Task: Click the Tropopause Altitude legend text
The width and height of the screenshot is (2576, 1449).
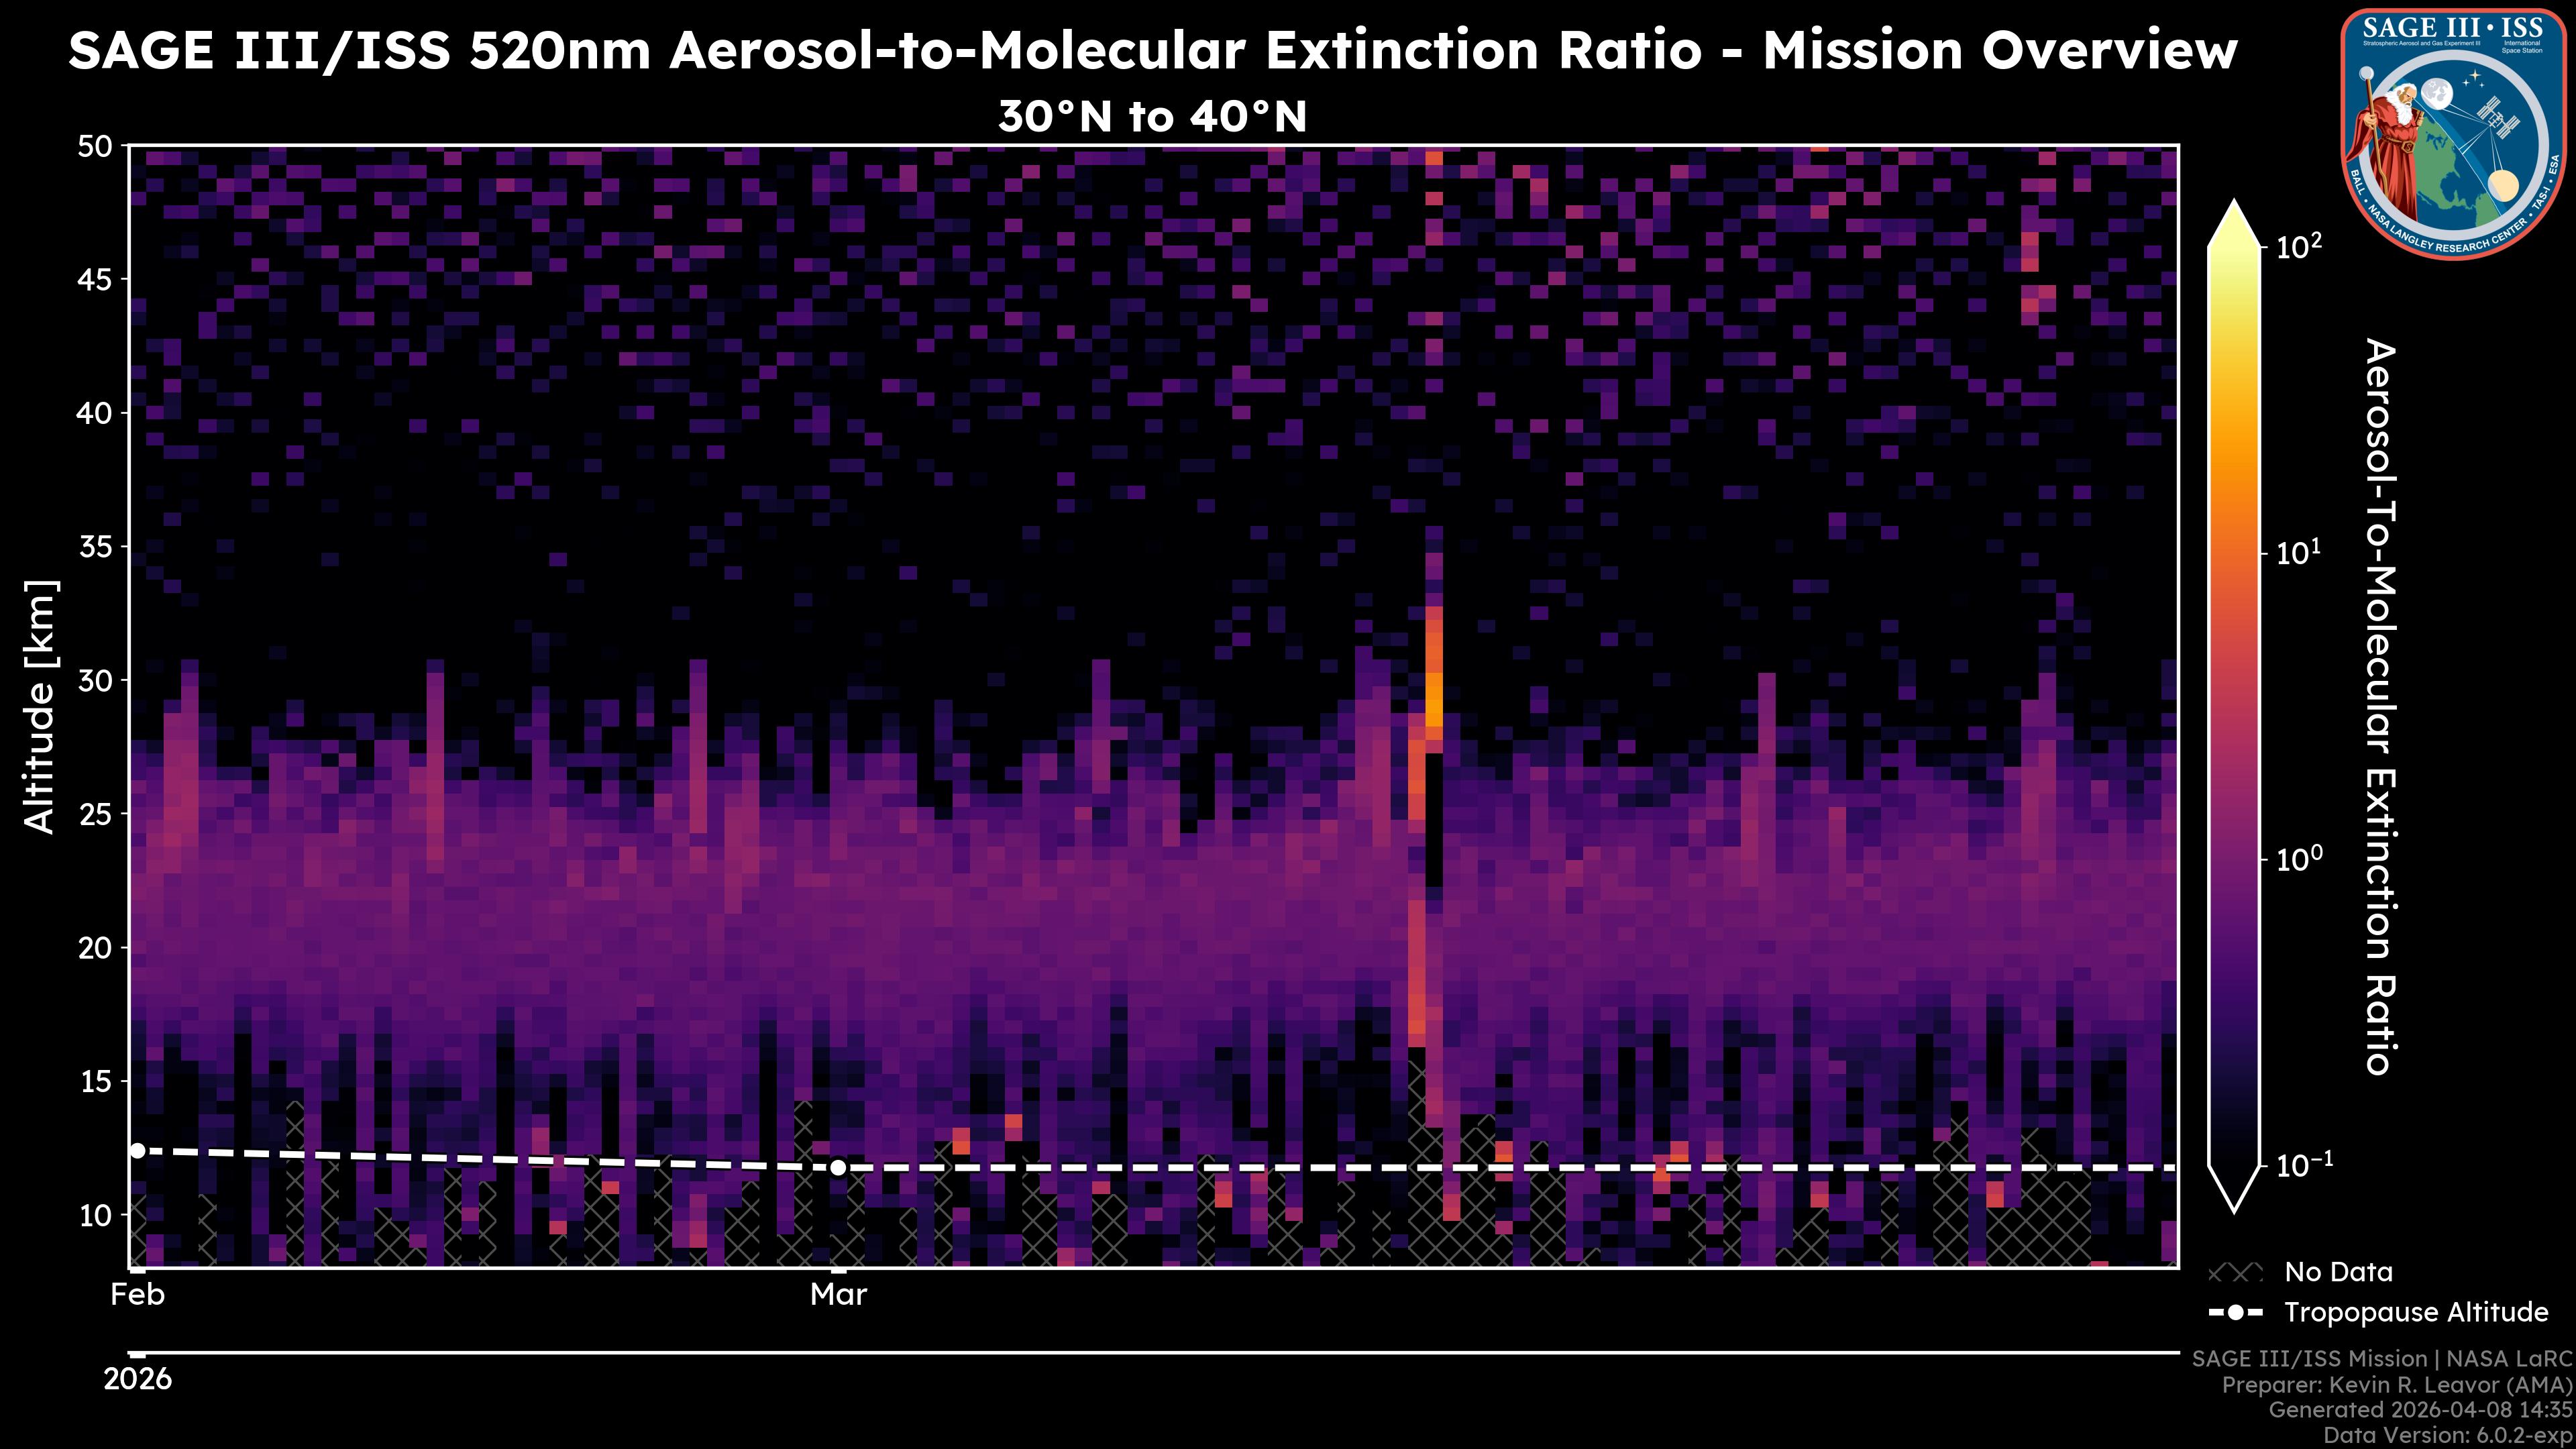Action: pyautogui.click(x=2416, y=1312)
